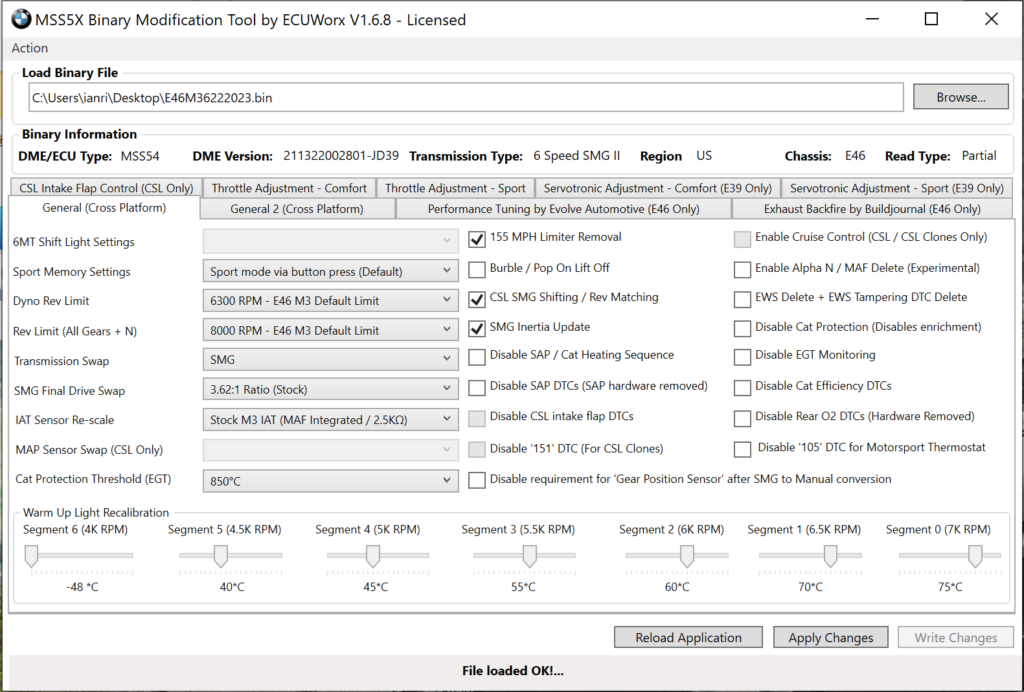Click the Apply Changes button

click(x=831, y=637)
